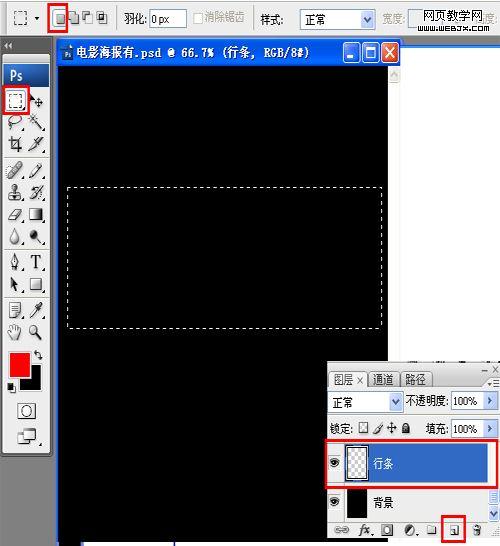Set the red foreground color
Image resolution: width=500 pixels, height=546 pixels.
[19, 365]
